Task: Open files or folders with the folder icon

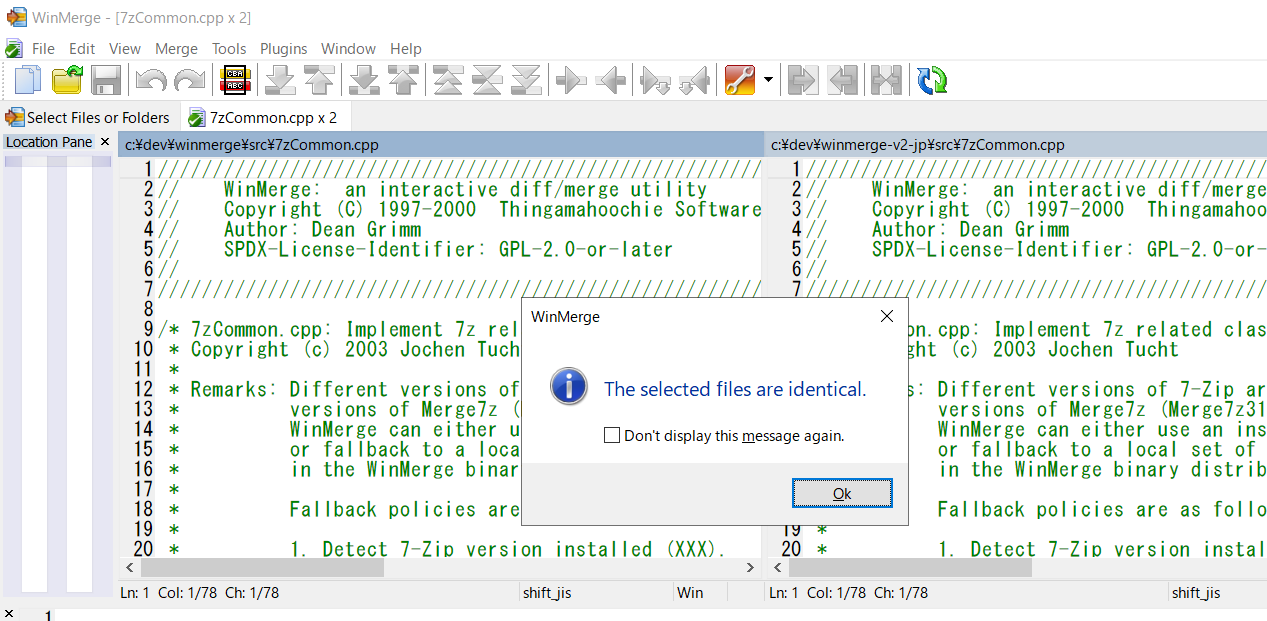Action: tap(66, 80)
